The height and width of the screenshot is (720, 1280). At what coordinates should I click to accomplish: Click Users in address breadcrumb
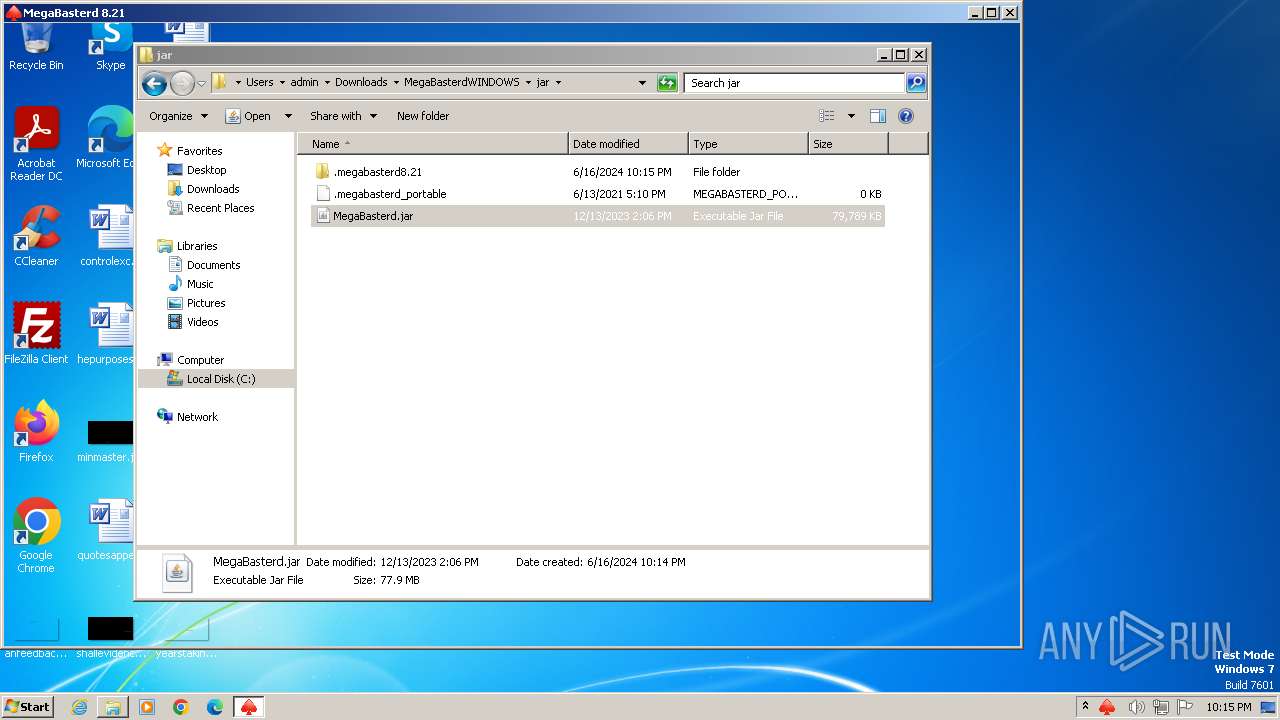(x=259, y=83)
